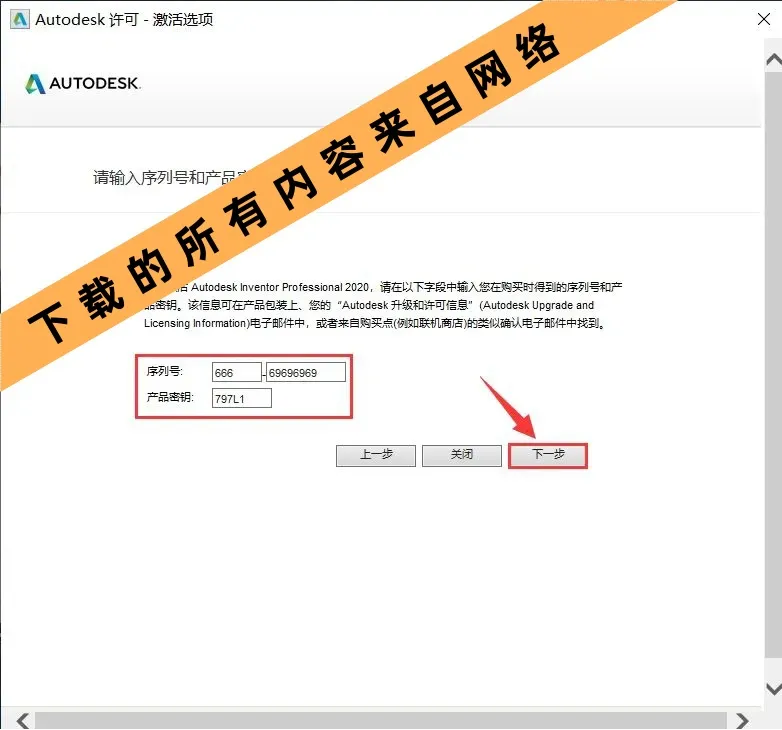
Task: Click the 产品密钥: label
Action: [170, 397]
